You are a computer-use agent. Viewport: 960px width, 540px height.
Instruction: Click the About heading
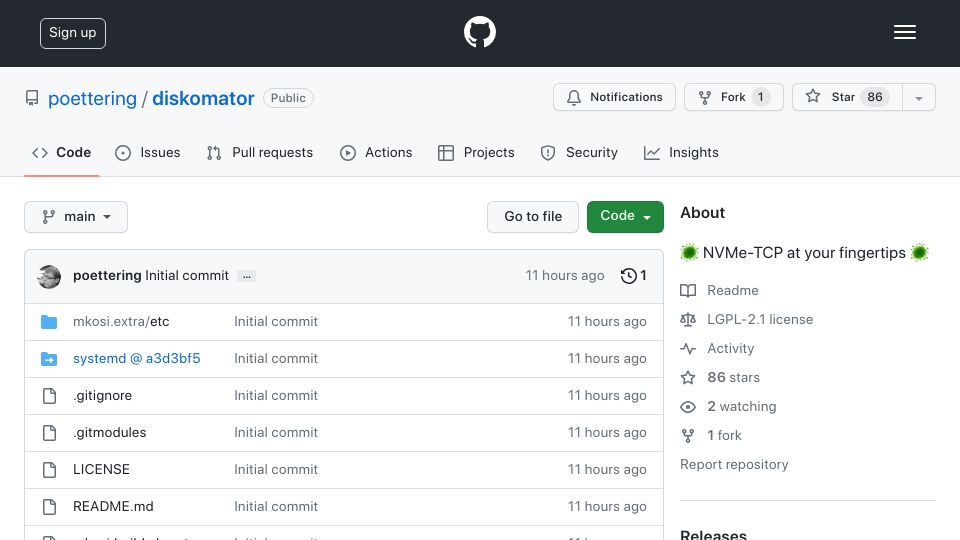point(702,212)
